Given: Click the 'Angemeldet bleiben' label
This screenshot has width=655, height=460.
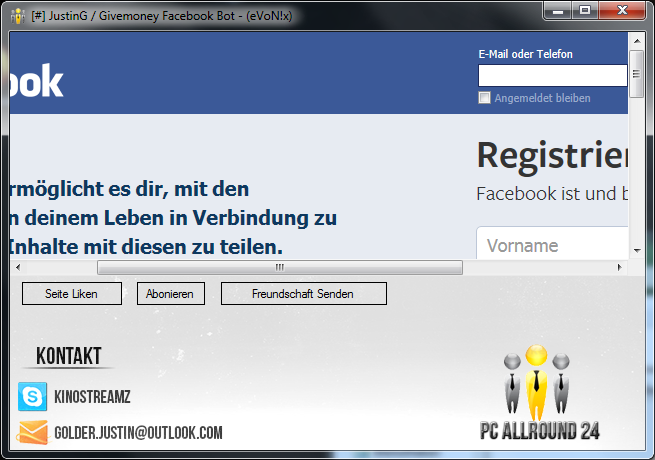Looking at the screenshot, I should pos(543,98).
